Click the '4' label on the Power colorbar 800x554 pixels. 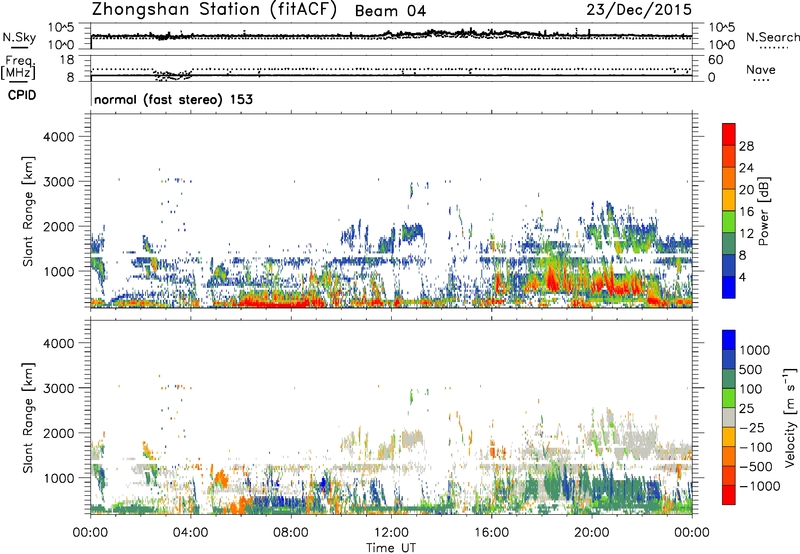click(743, 278)
